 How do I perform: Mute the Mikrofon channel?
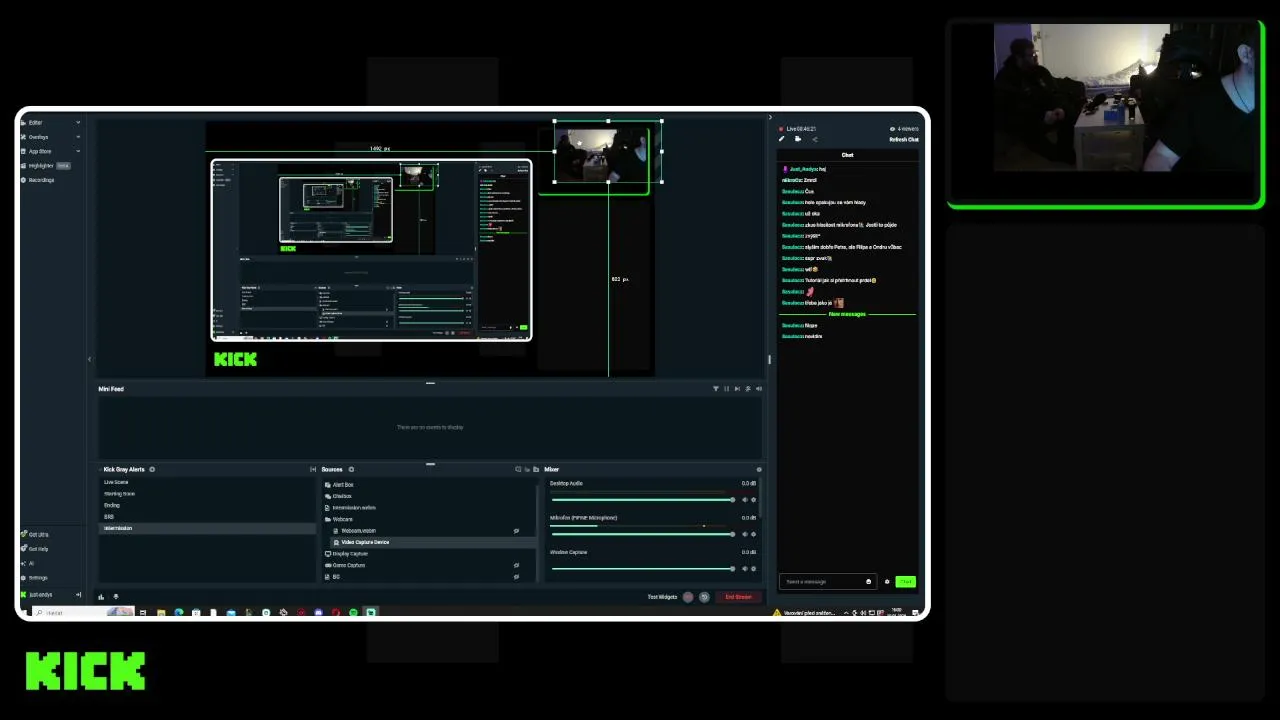744,534
